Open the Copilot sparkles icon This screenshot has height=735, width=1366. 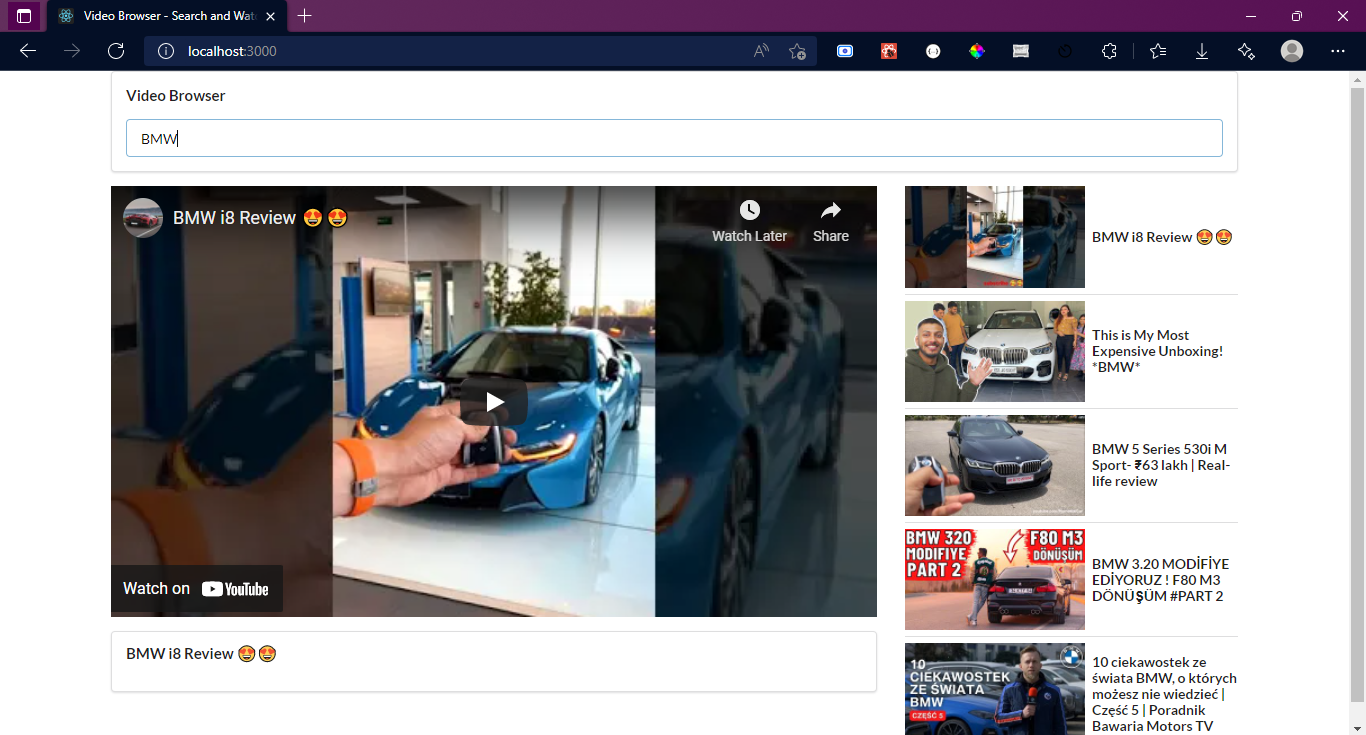coord(1246,50)
